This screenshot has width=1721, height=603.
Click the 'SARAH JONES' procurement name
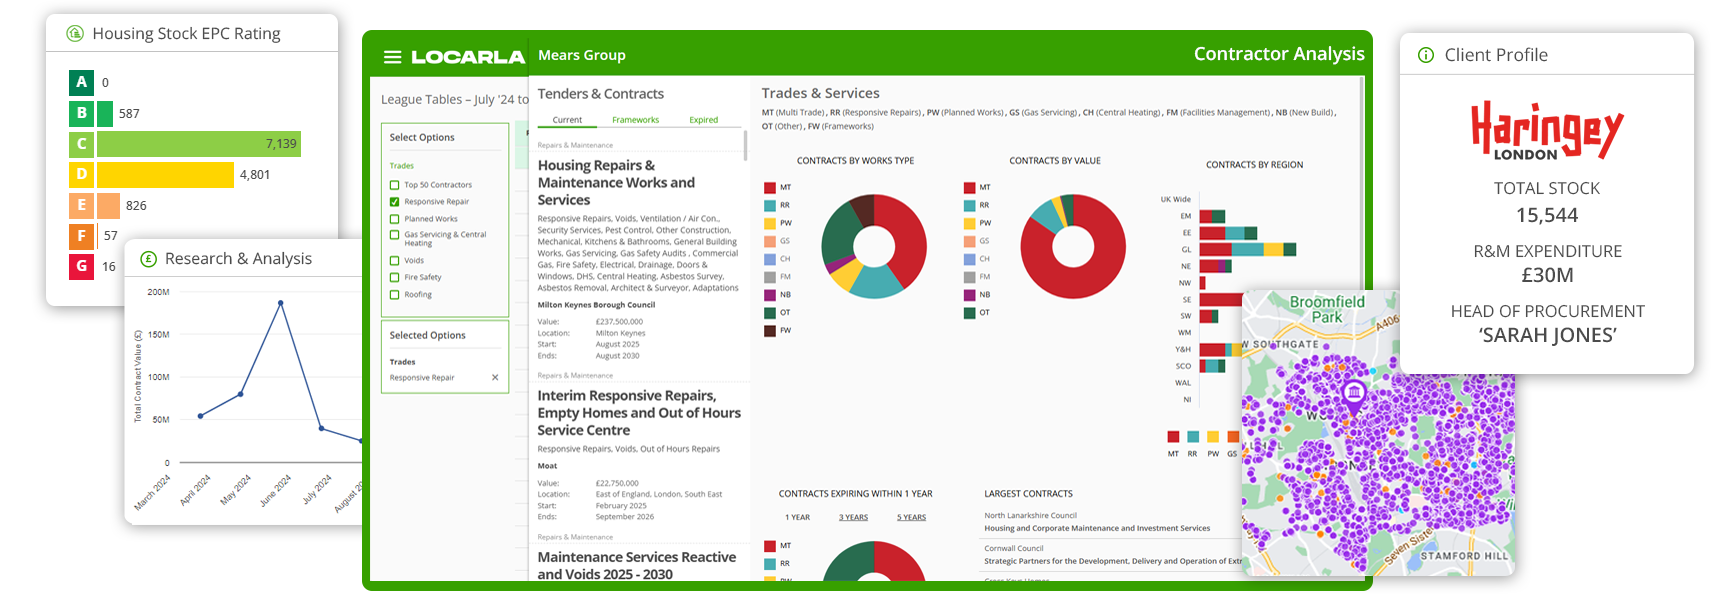click(x=1547, y=336)
